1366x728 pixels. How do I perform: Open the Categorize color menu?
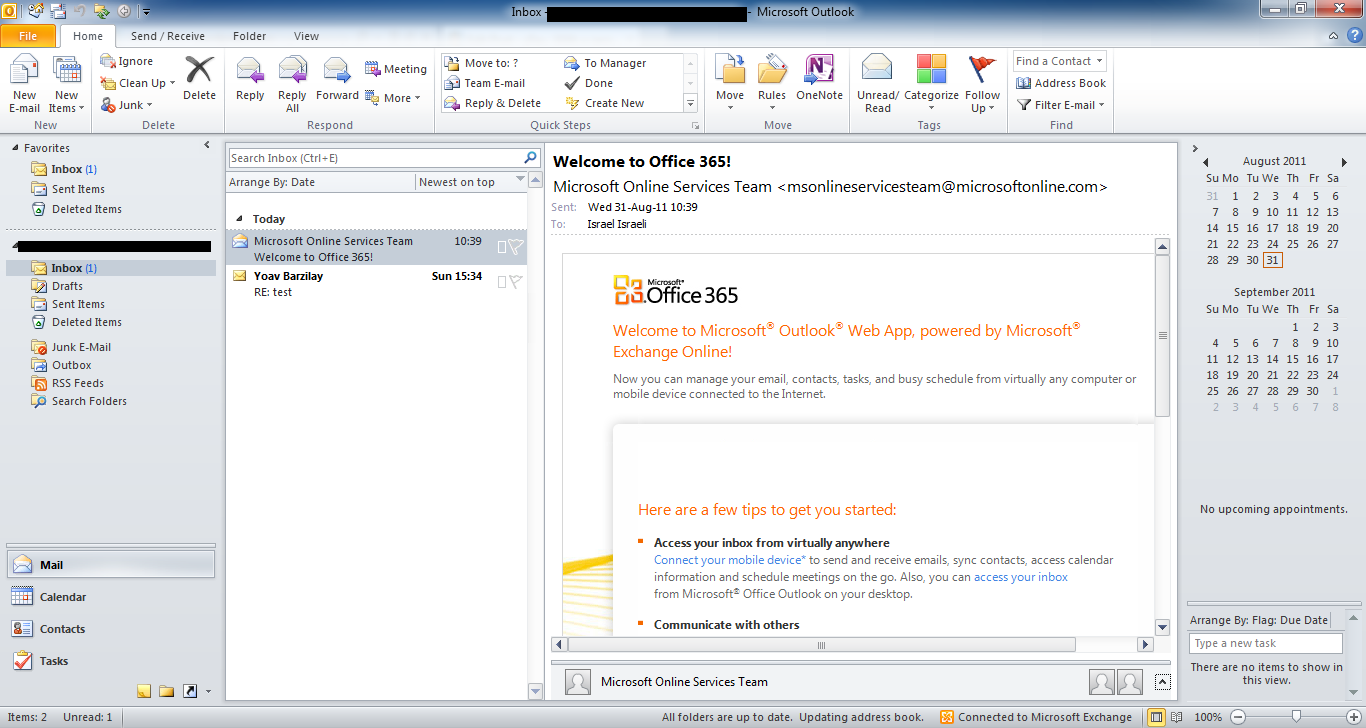931,84
